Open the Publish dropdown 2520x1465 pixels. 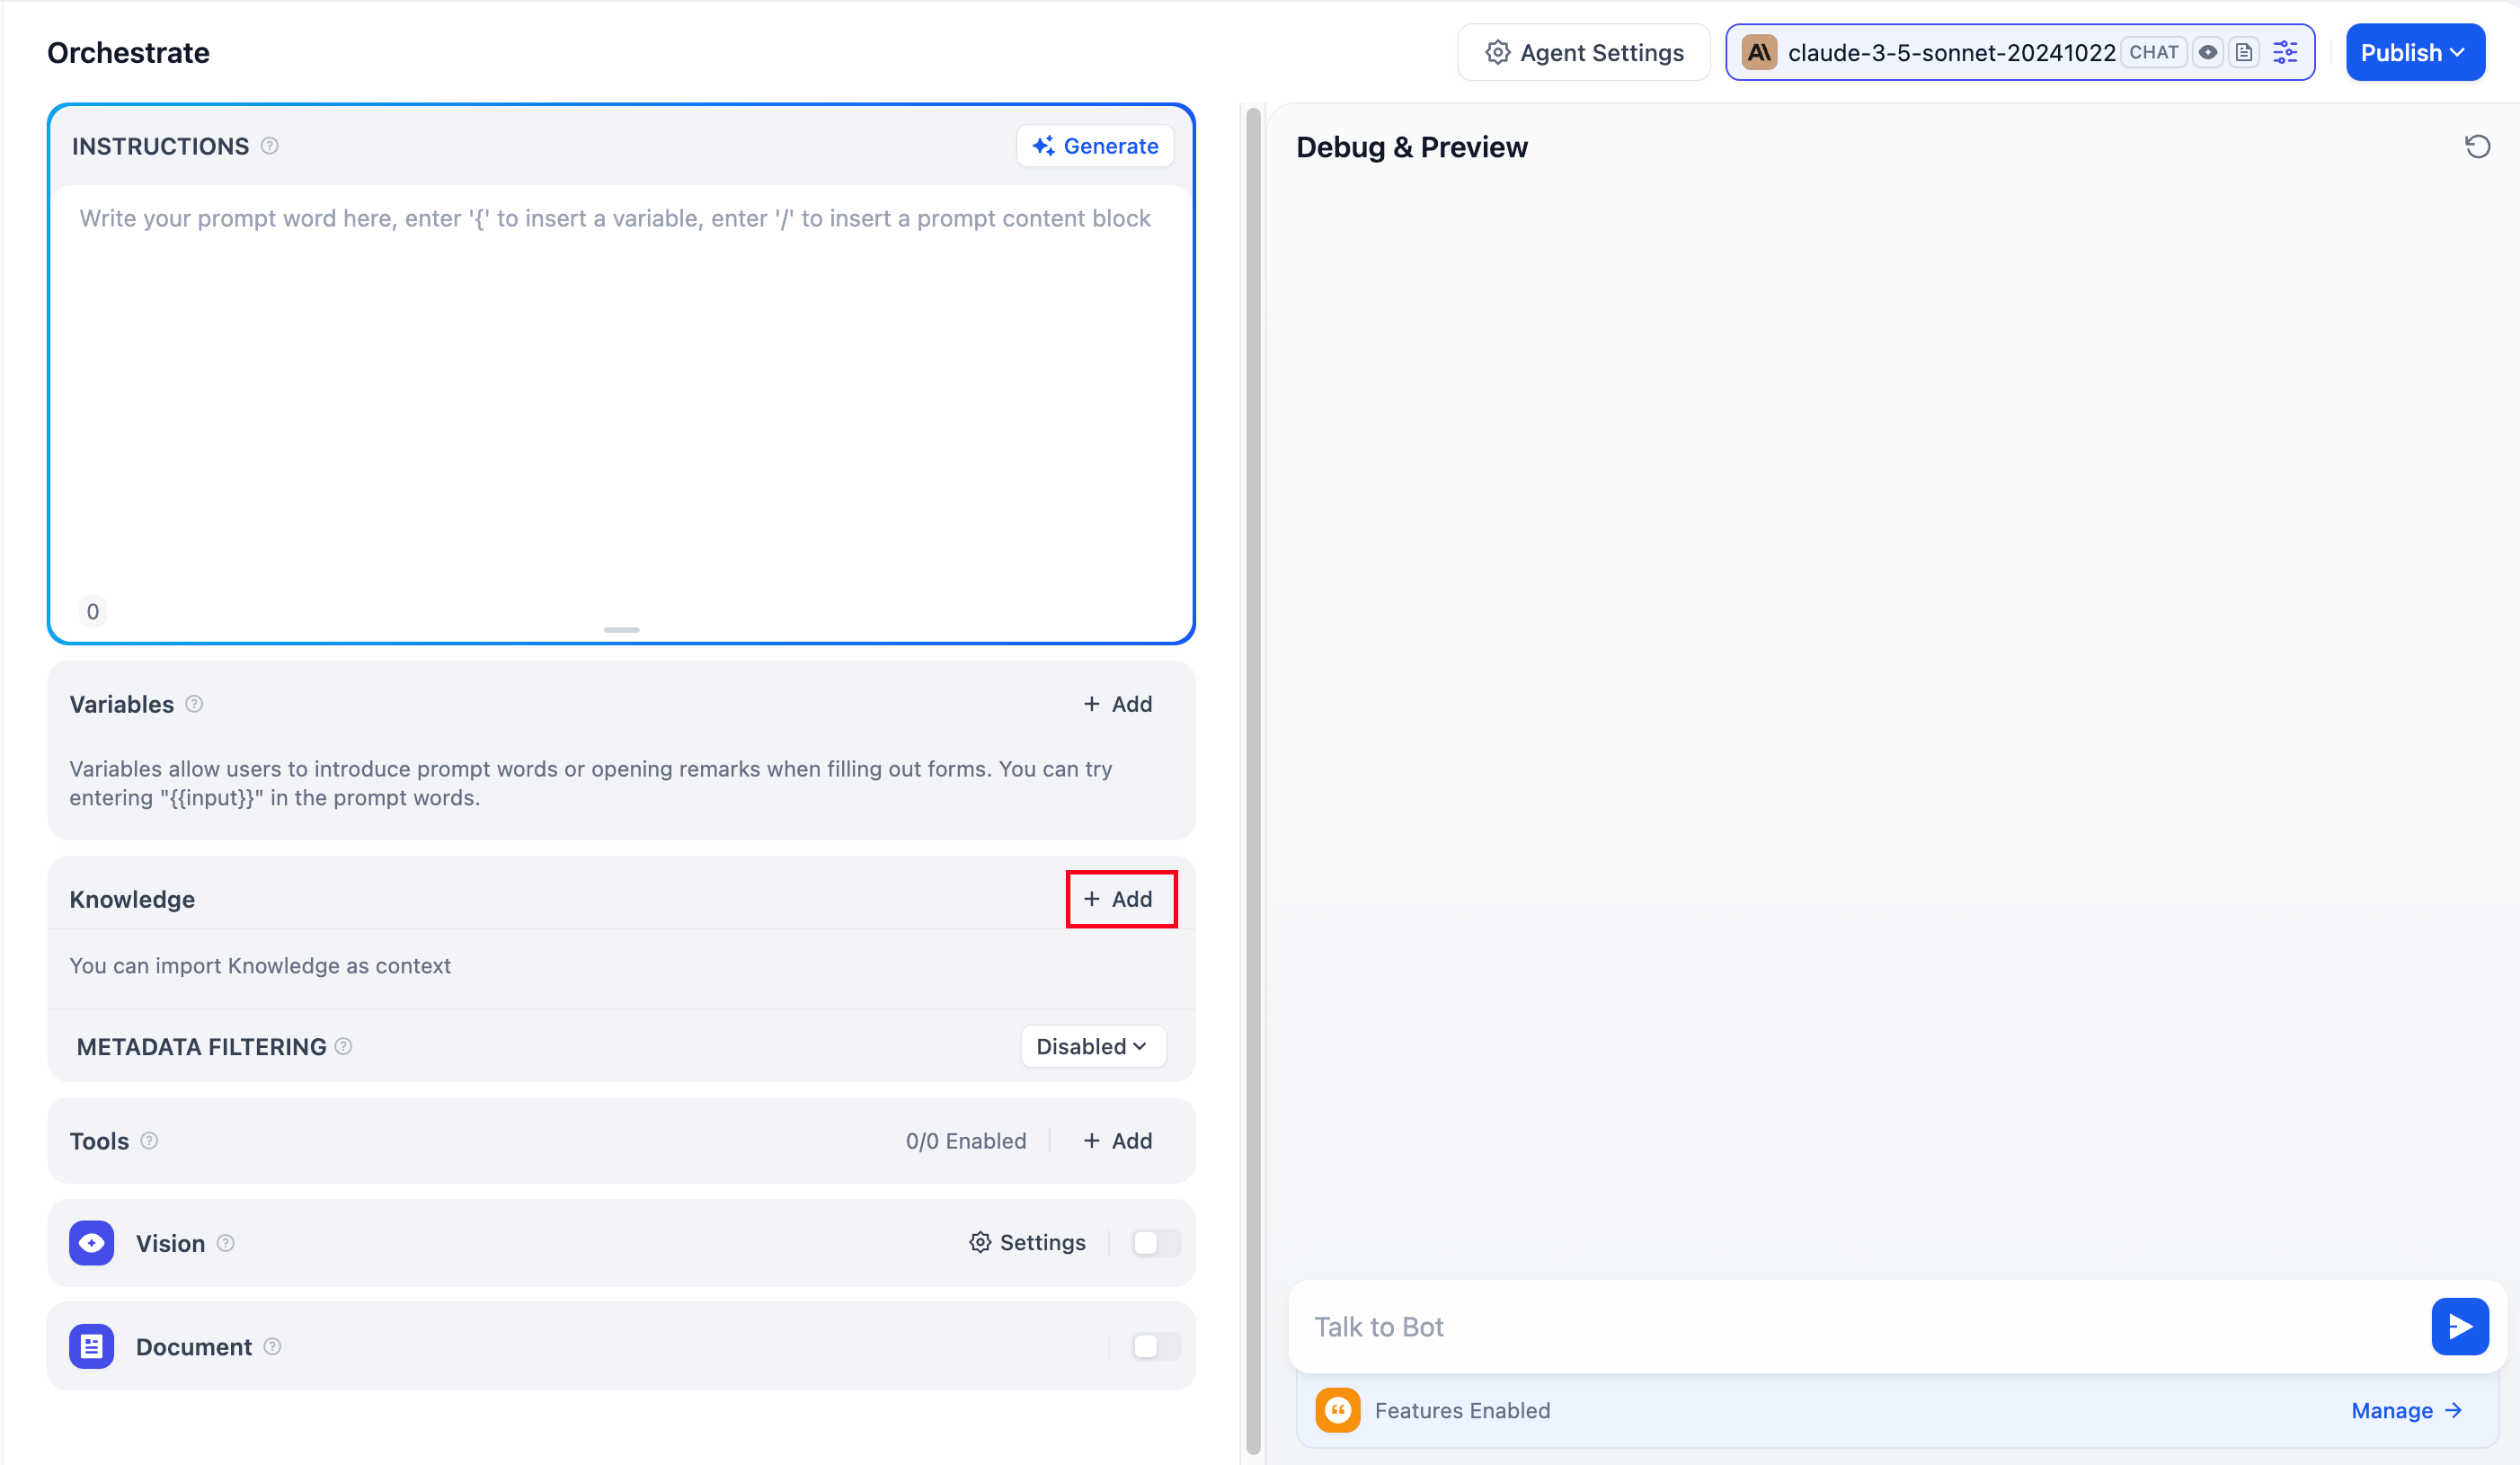[2414, 53]
